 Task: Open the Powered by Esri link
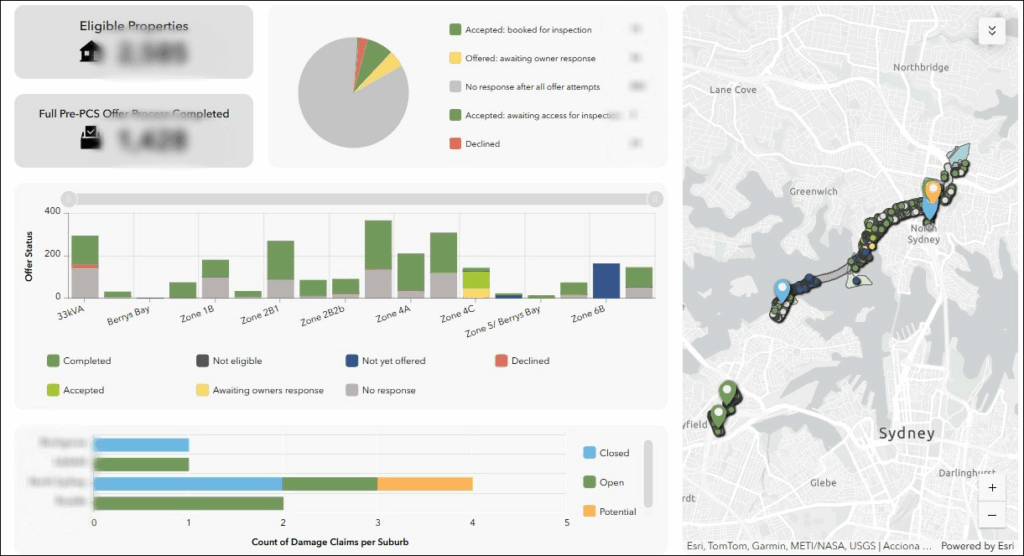(977, 546)
